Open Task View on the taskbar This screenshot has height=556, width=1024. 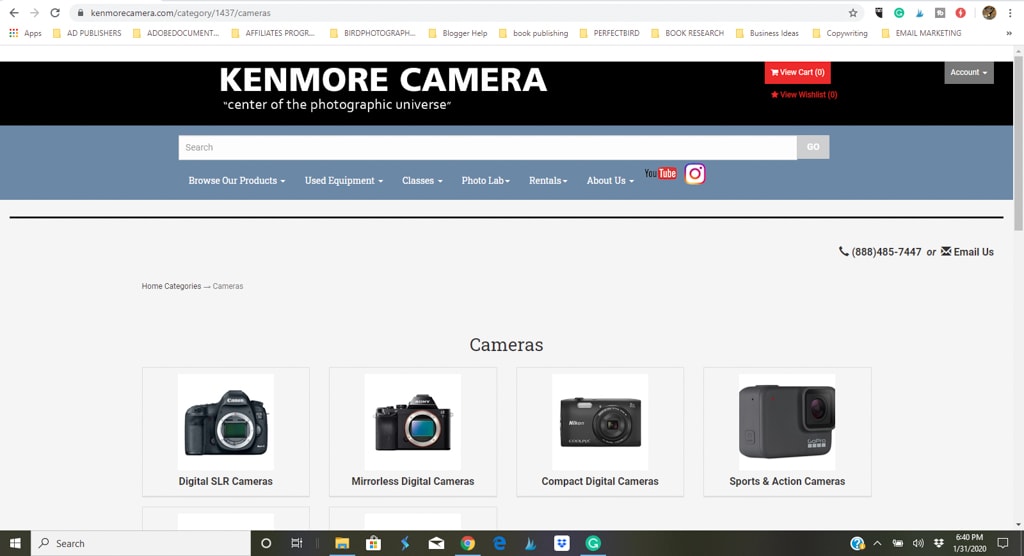pos(296,543)
